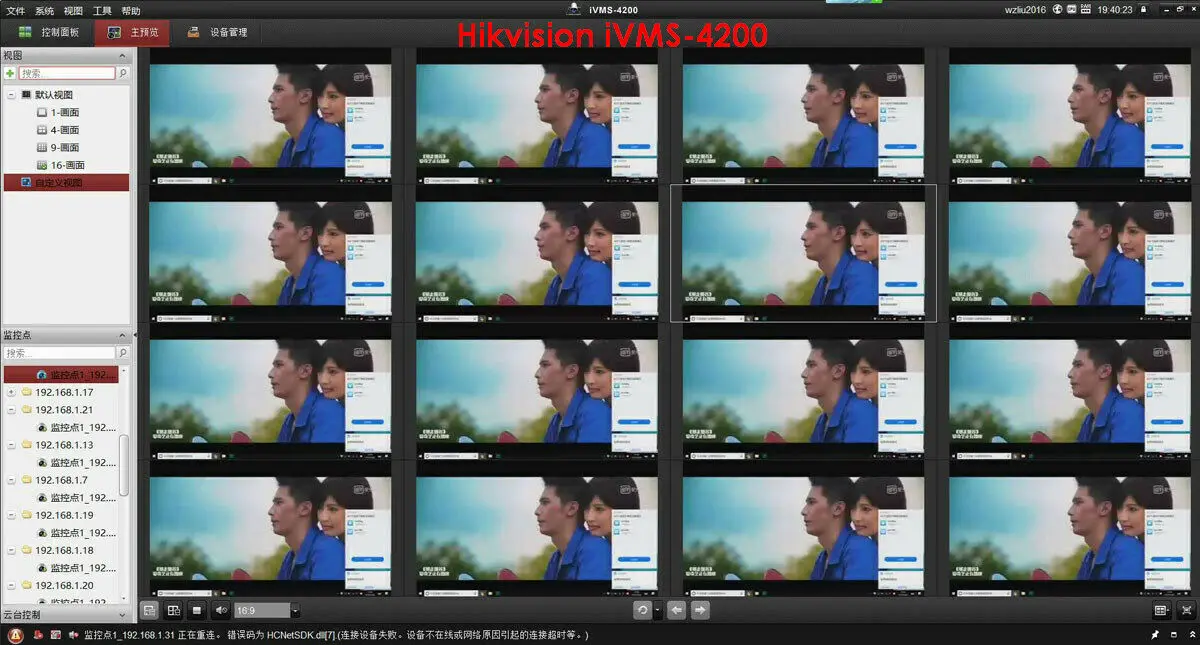
Task: Click the RAM memory usage icon
Action: click(x=1086, y=10)
